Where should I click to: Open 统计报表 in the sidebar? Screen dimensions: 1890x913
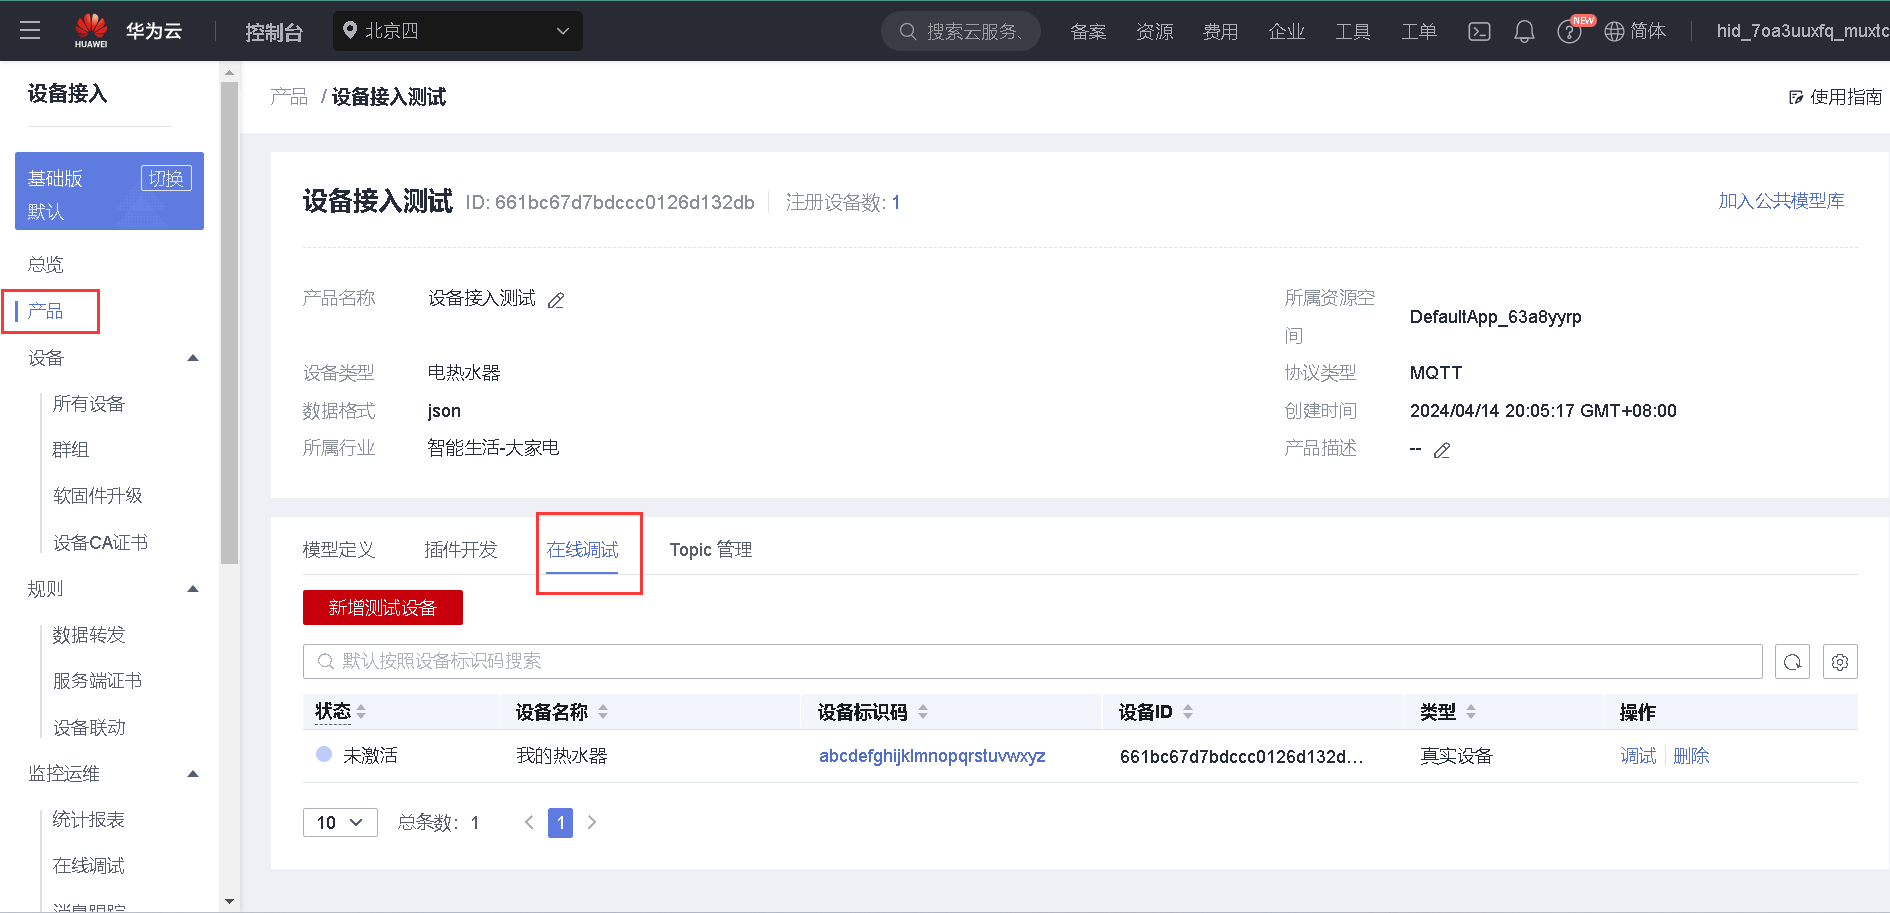(x=89, y=820)
